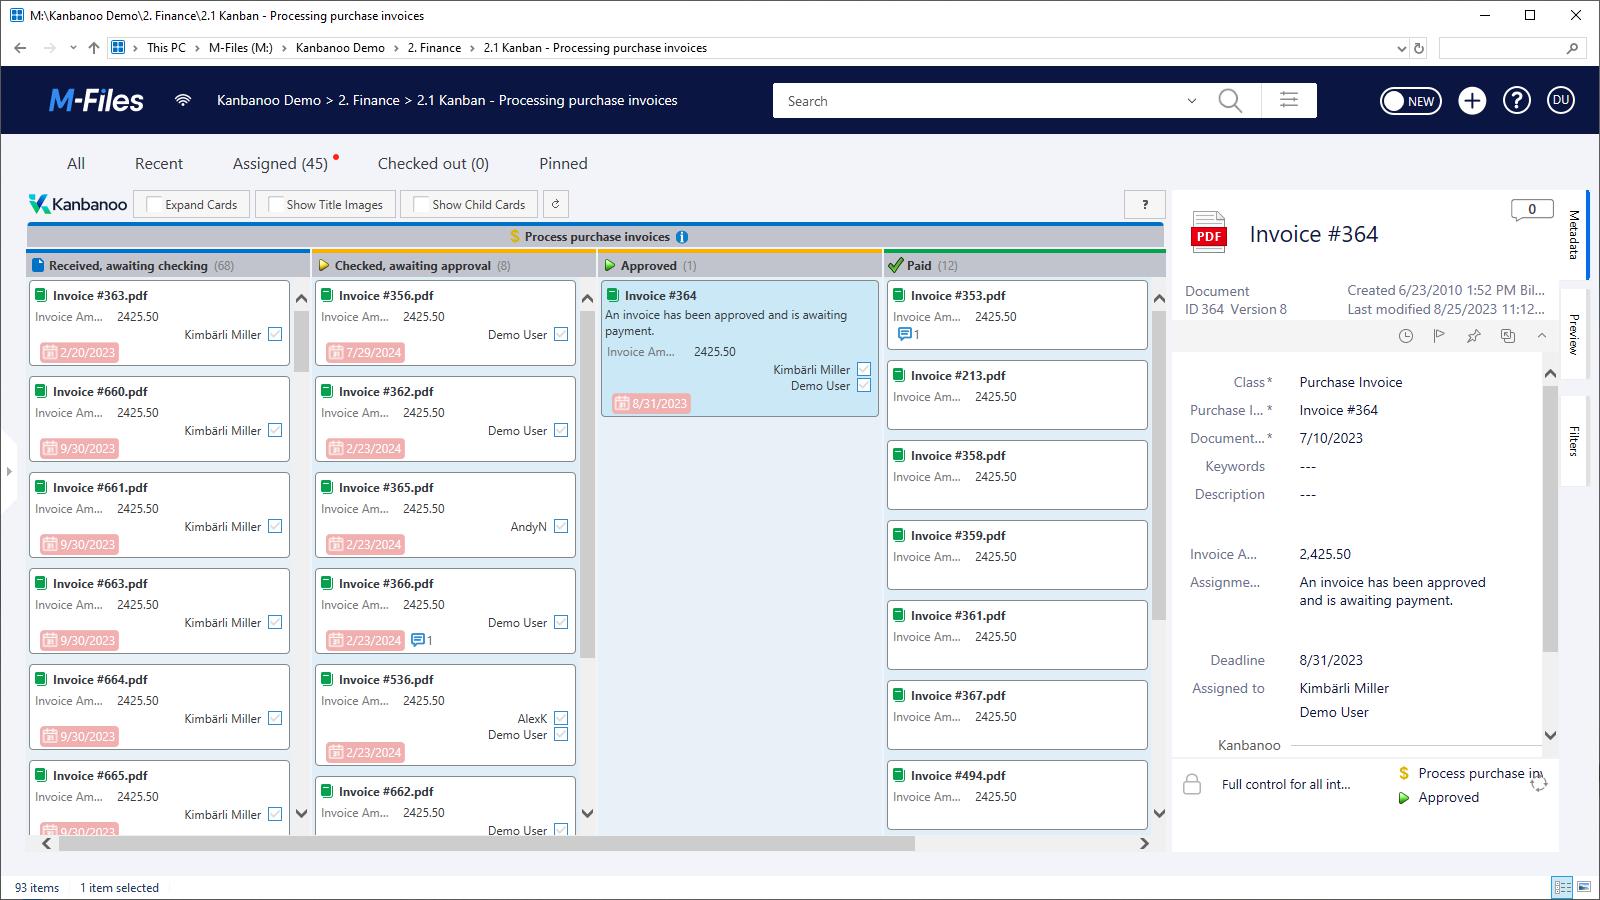The width and height of the screenshot is (1600, 900).
Task: Tick Kimbärli Miller checkbox on Invoice #363.pdf
Action: pyautogui.click(x=275, y=334)
